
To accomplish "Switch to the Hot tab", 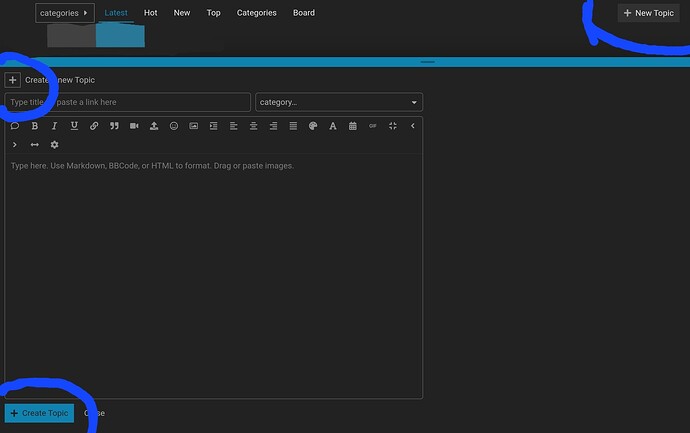I will (150, 13).
